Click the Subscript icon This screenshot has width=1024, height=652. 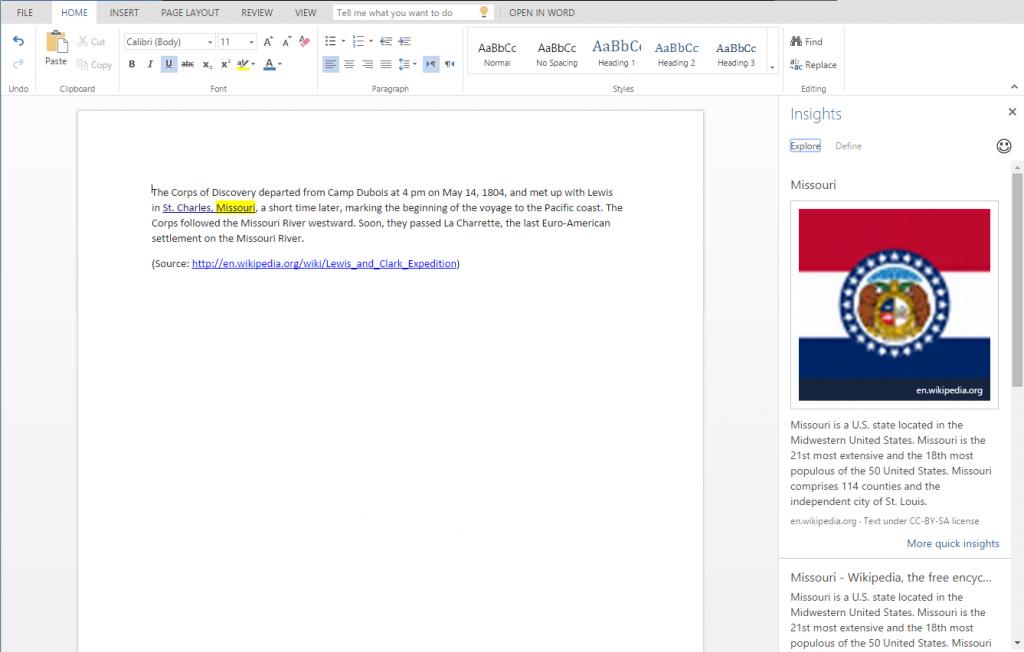(207, 64)
